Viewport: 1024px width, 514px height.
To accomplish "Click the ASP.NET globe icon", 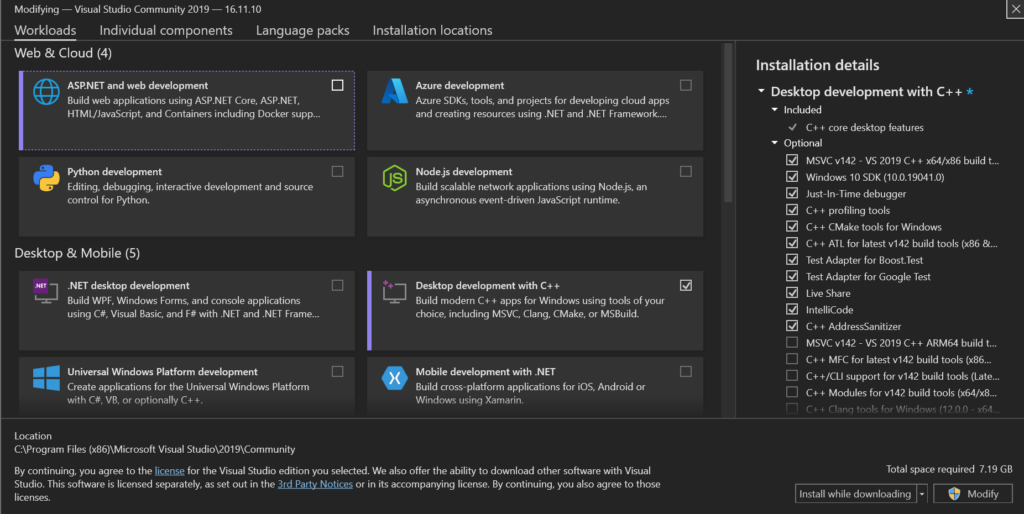I will point(46,92).
